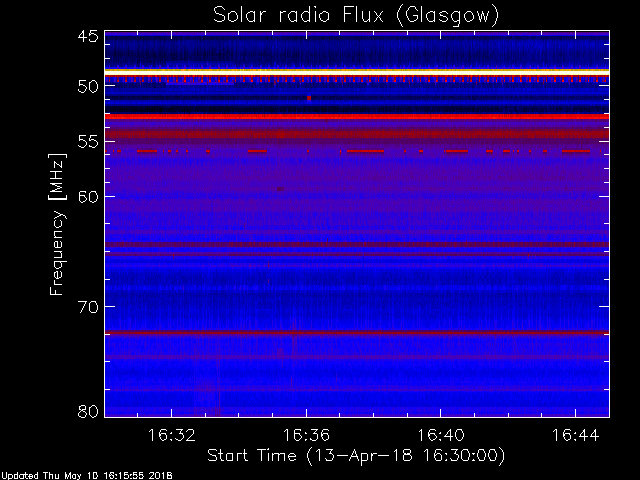Click the dark red spot near 60 MHz
Viewport: 640px width, 480px height.
tap(280, 189)
